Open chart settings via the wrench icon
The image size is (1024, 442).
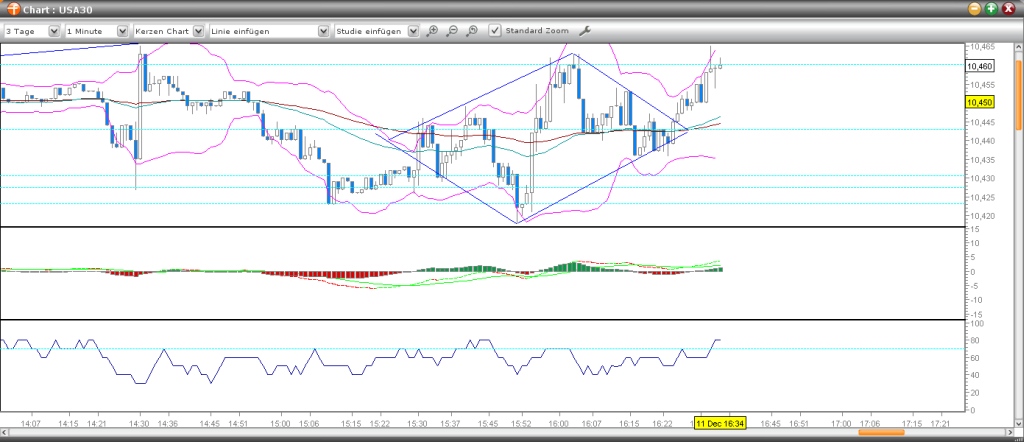pyautogui.click(x=584, y=31)
